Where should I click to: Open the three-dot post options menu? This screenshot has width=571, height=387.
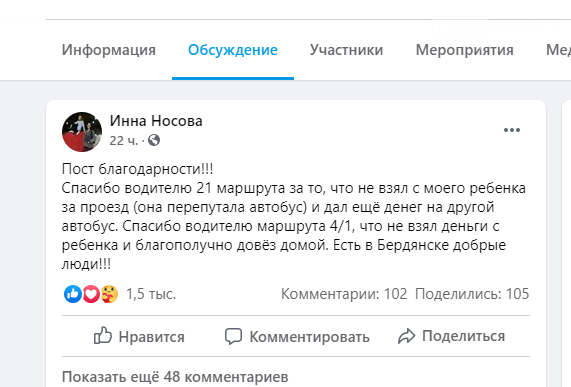pyautogui.click(x=512, y=130)
